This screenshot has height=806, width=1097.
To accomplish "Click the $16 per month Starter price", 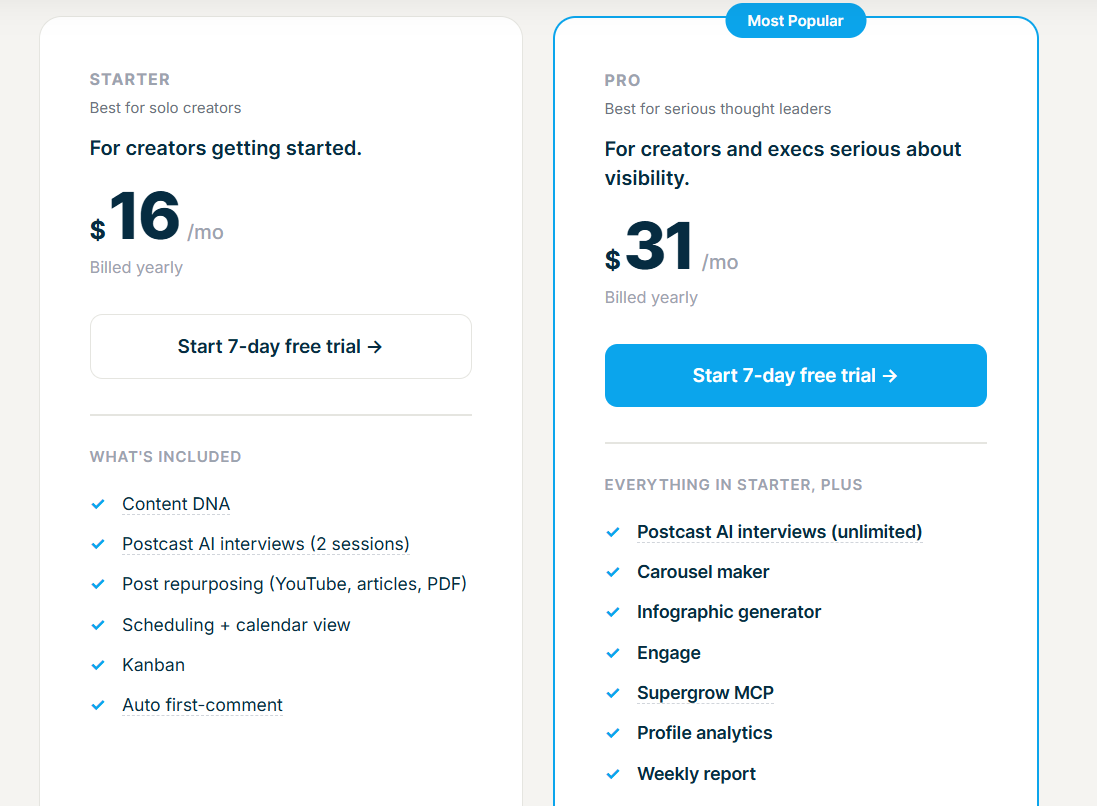I will [157, 216].
